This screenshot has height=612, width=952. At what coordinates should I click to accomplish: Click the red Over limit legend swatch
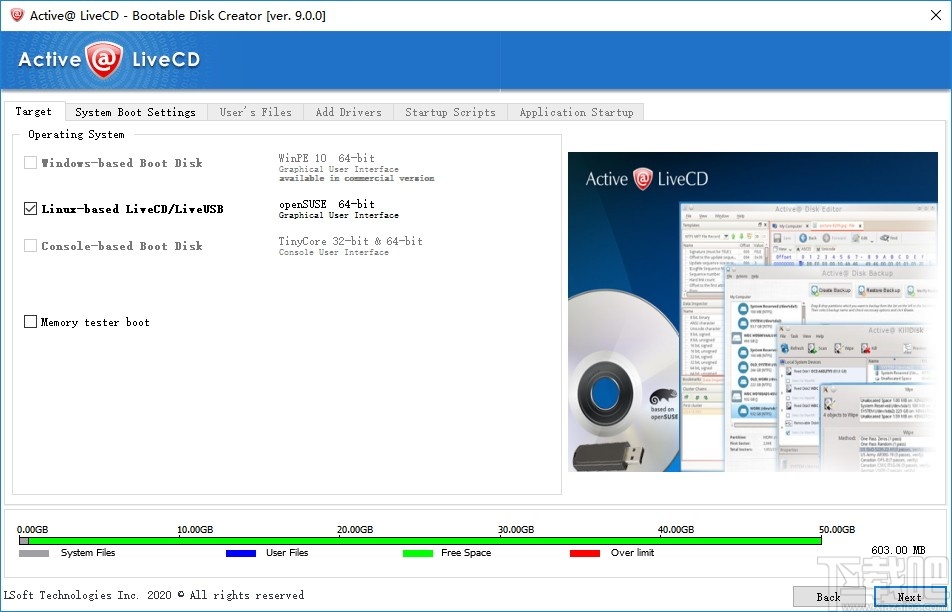point(585,553)
